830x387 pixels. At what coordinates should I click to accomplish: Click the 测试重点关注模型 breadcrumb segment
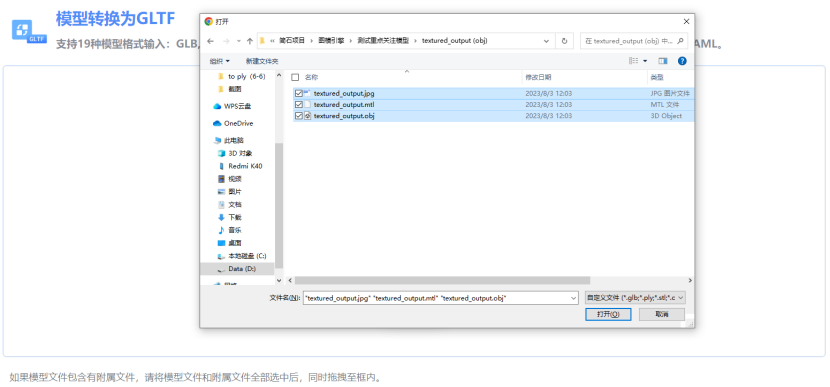pyautogui.click(x=383, y=41)
